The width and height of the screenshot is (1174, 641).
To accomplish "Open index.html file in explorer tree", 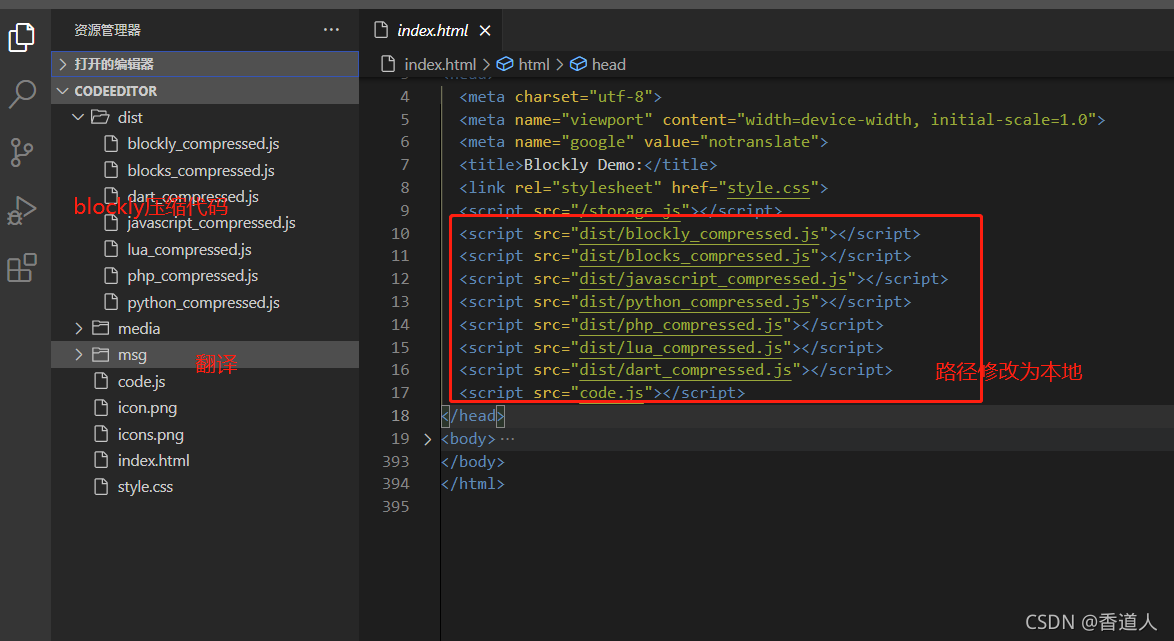I will point(153,461).
